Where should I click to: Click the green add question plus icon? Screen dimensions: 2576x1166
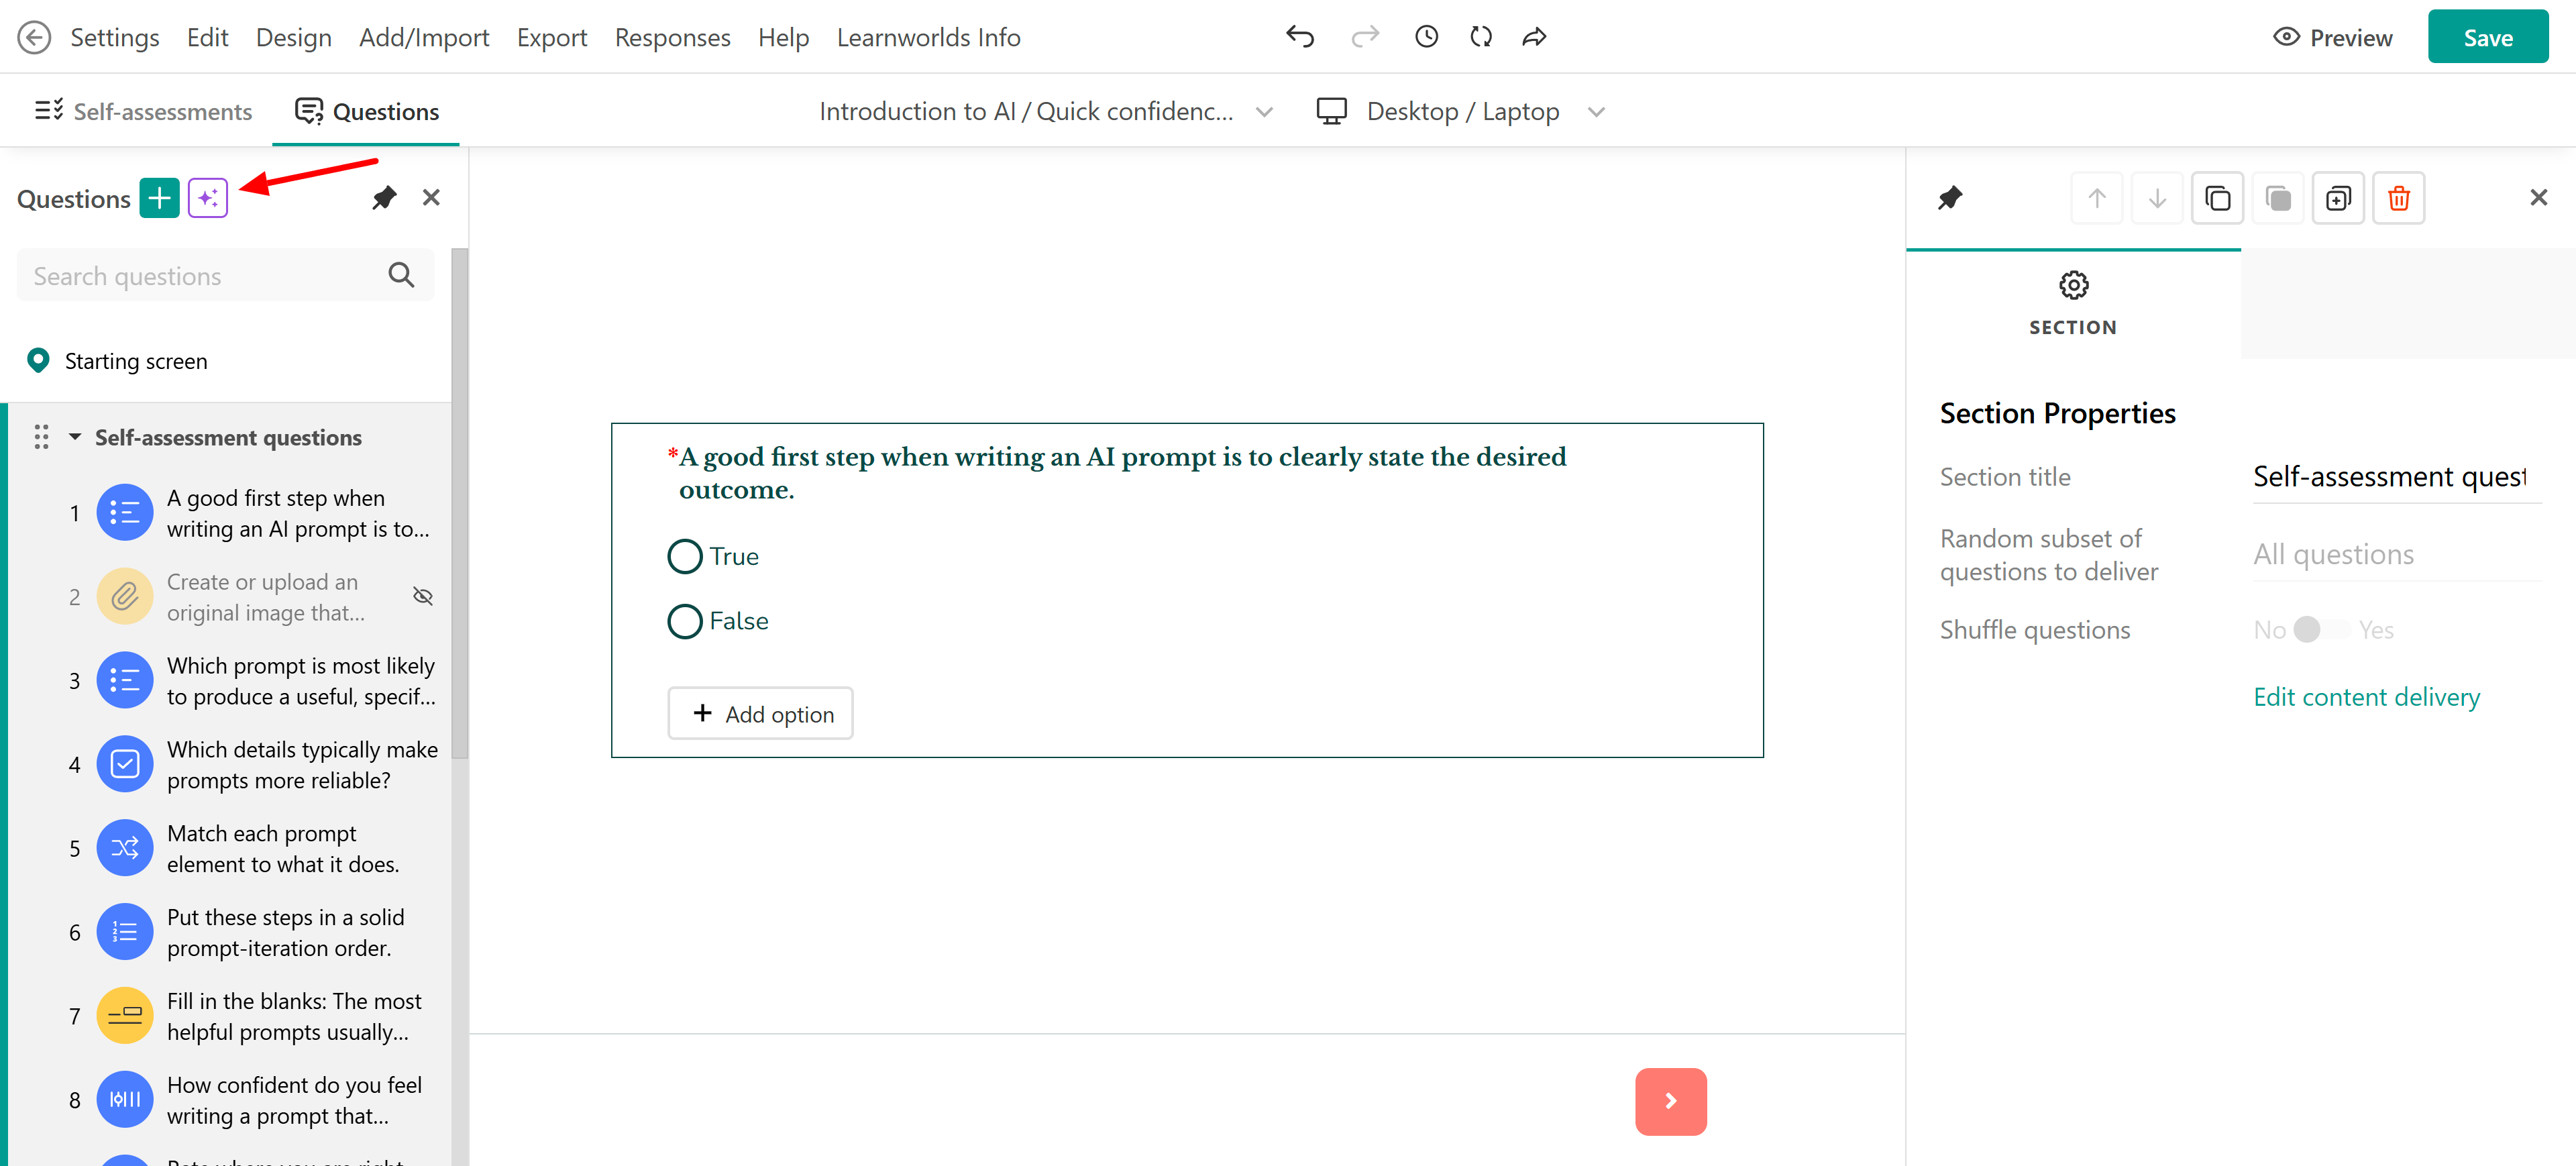[159, 198]
